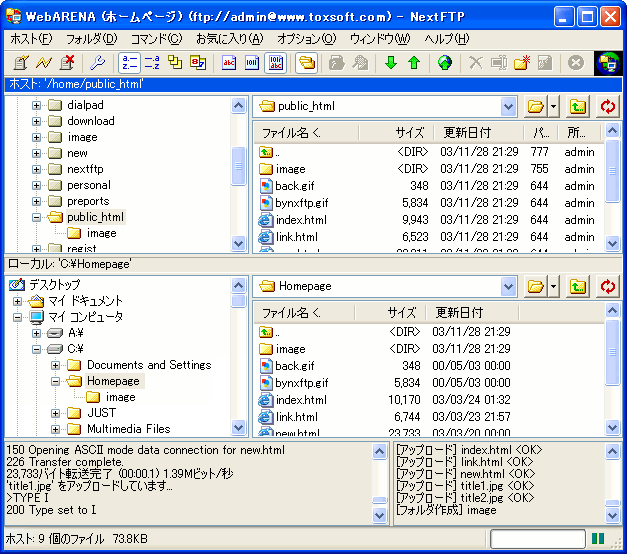Refresh the host public_html file list
Screen dimensions: 627x554
tap(608, 106)
